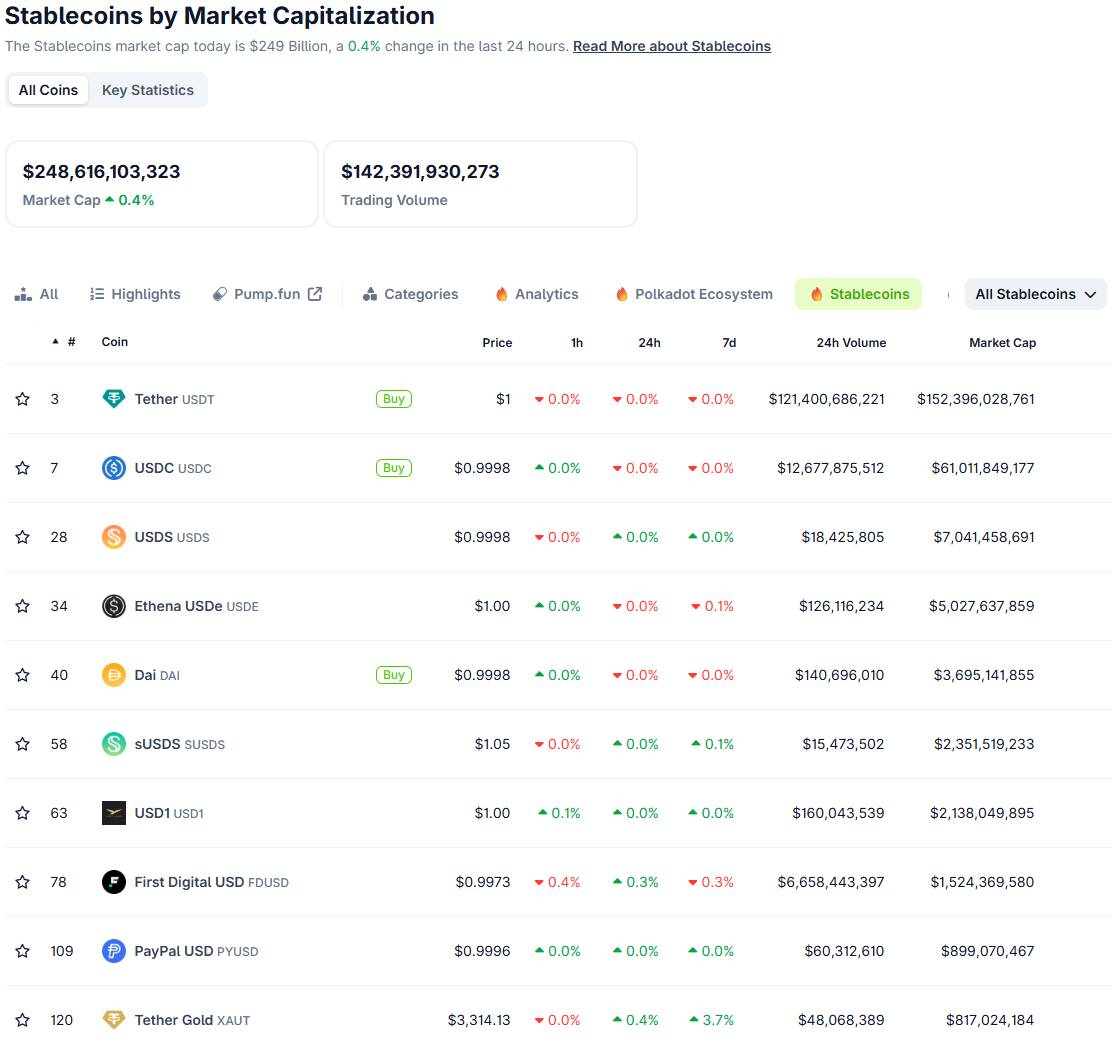
Task: Open the PayPal USD coin page
Action: click(x=196, y=951)
